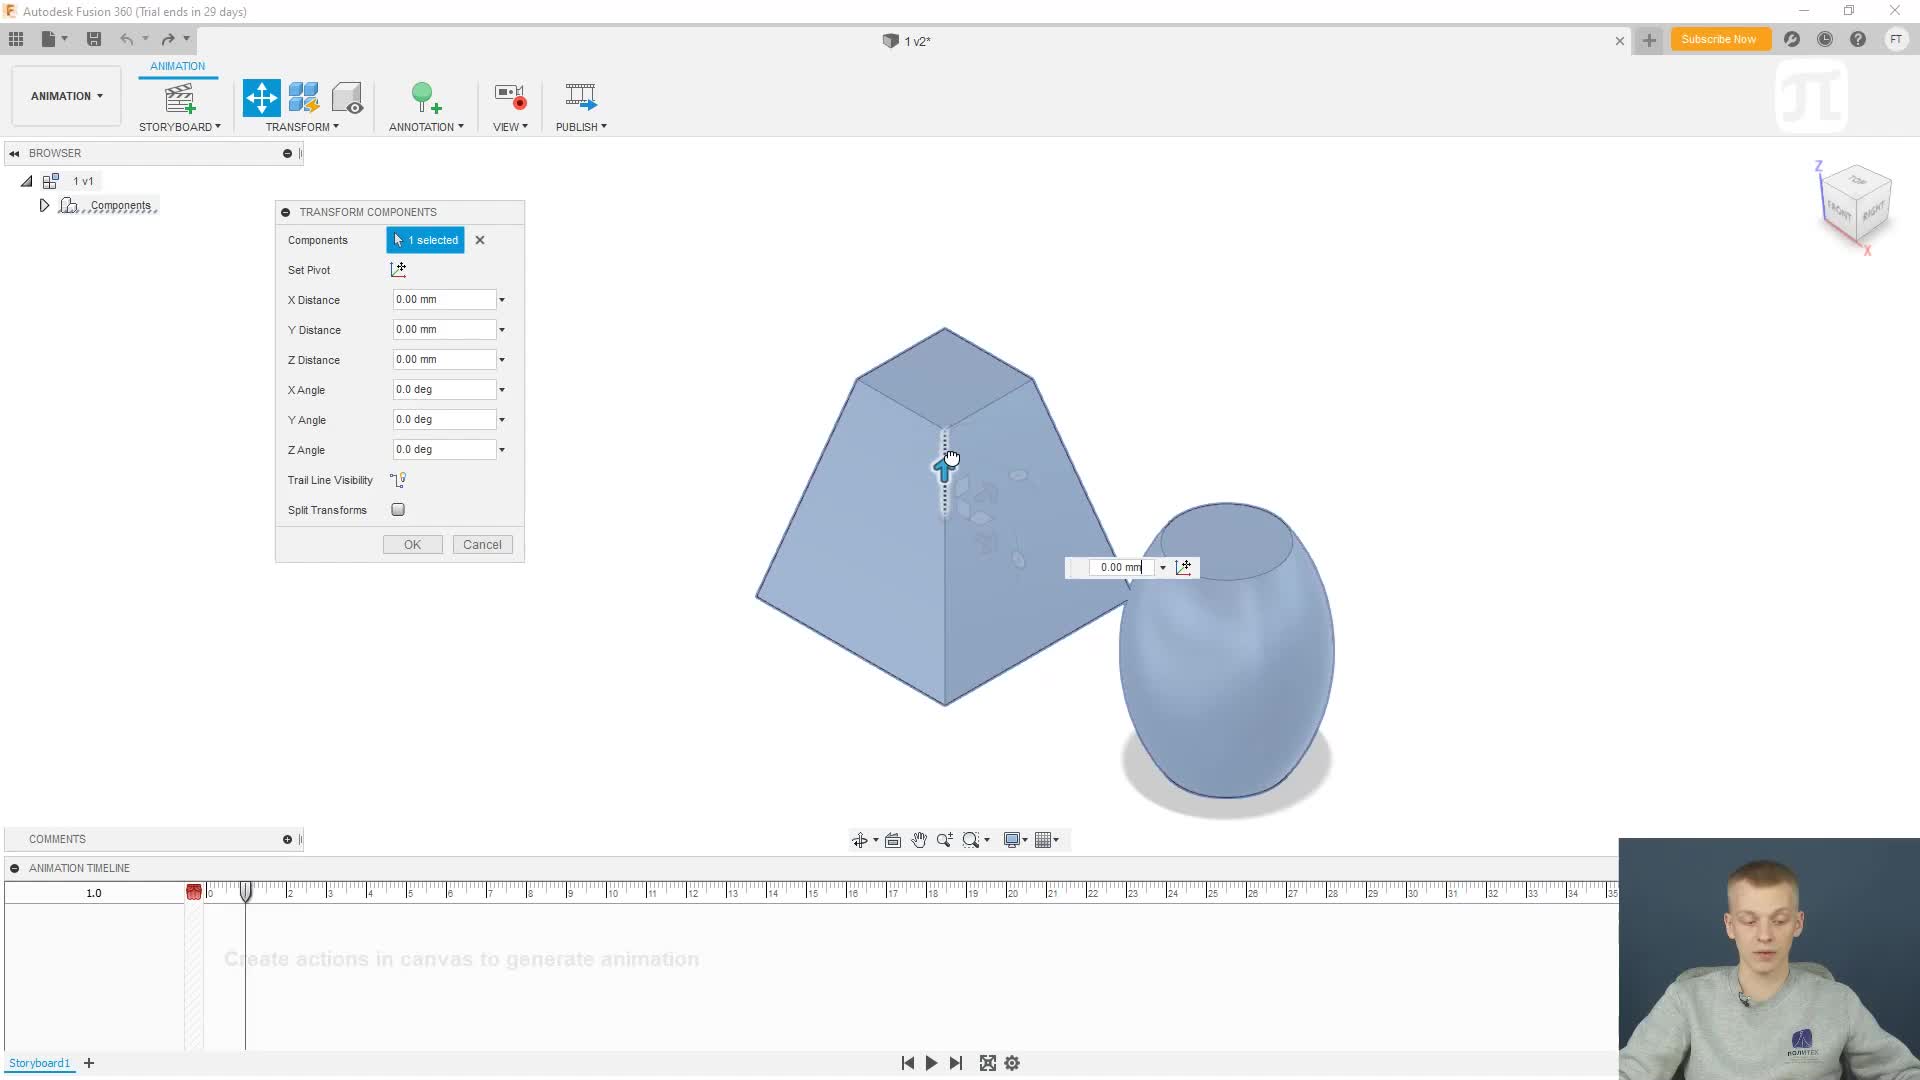The image size is (1920, 1080).
Task: Click the Look At tool icon
Action: (x=893, y=840)
